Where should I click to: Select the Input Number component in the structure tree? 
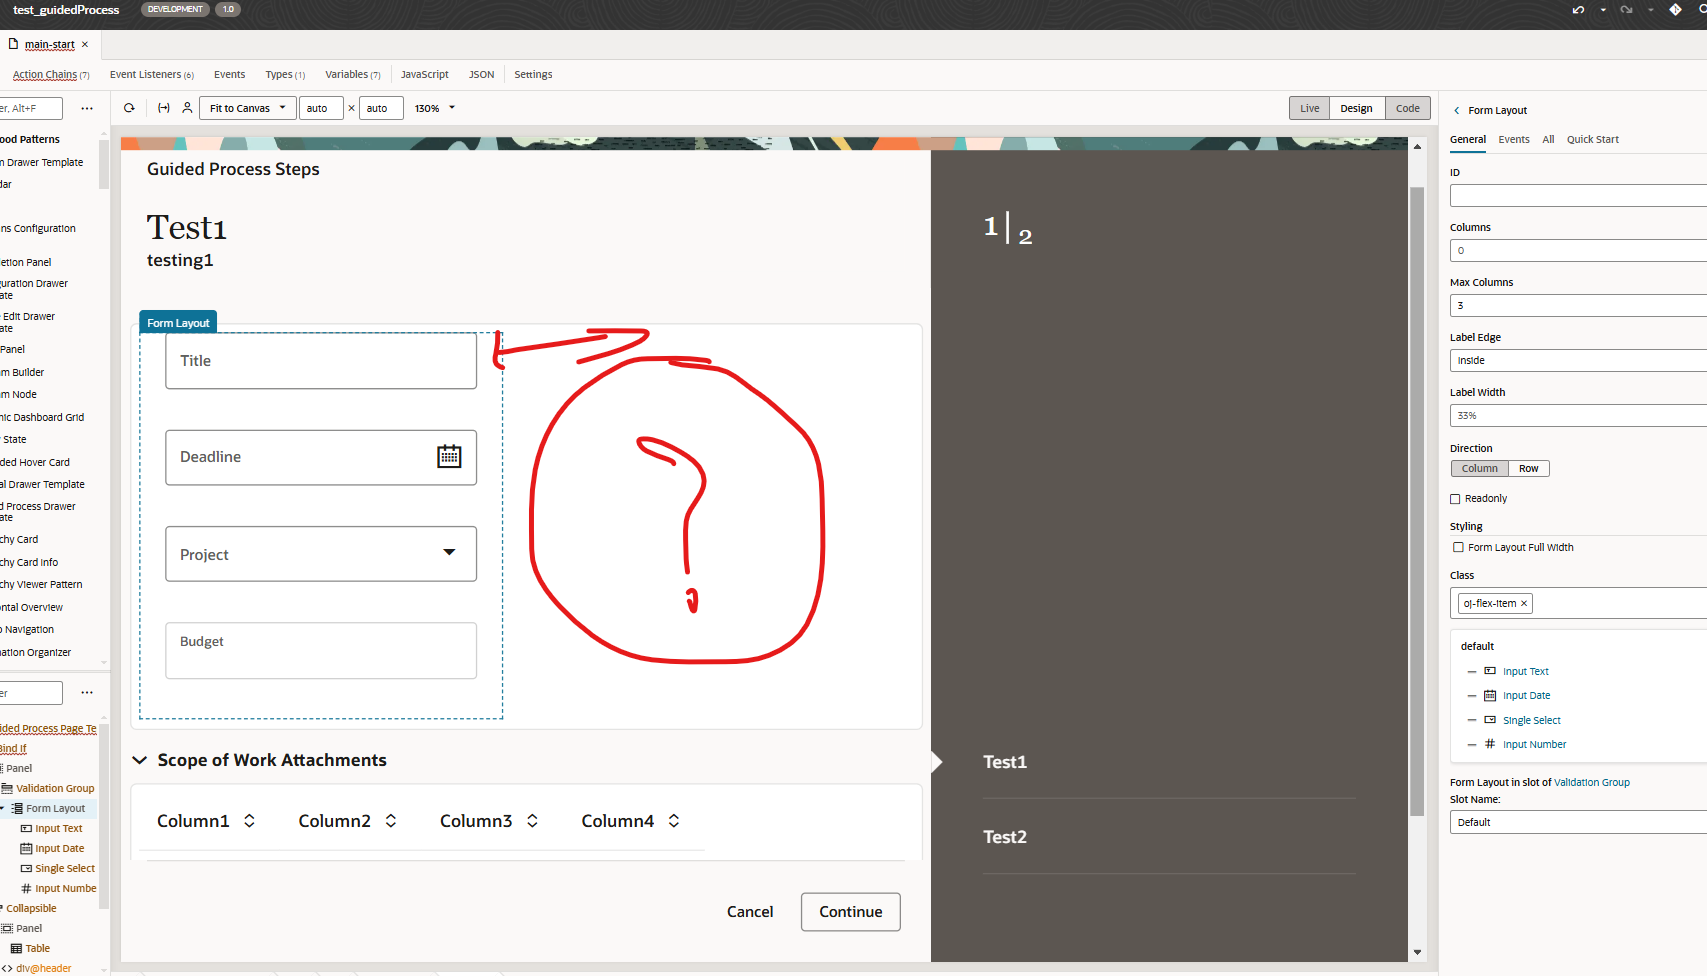1533,744
